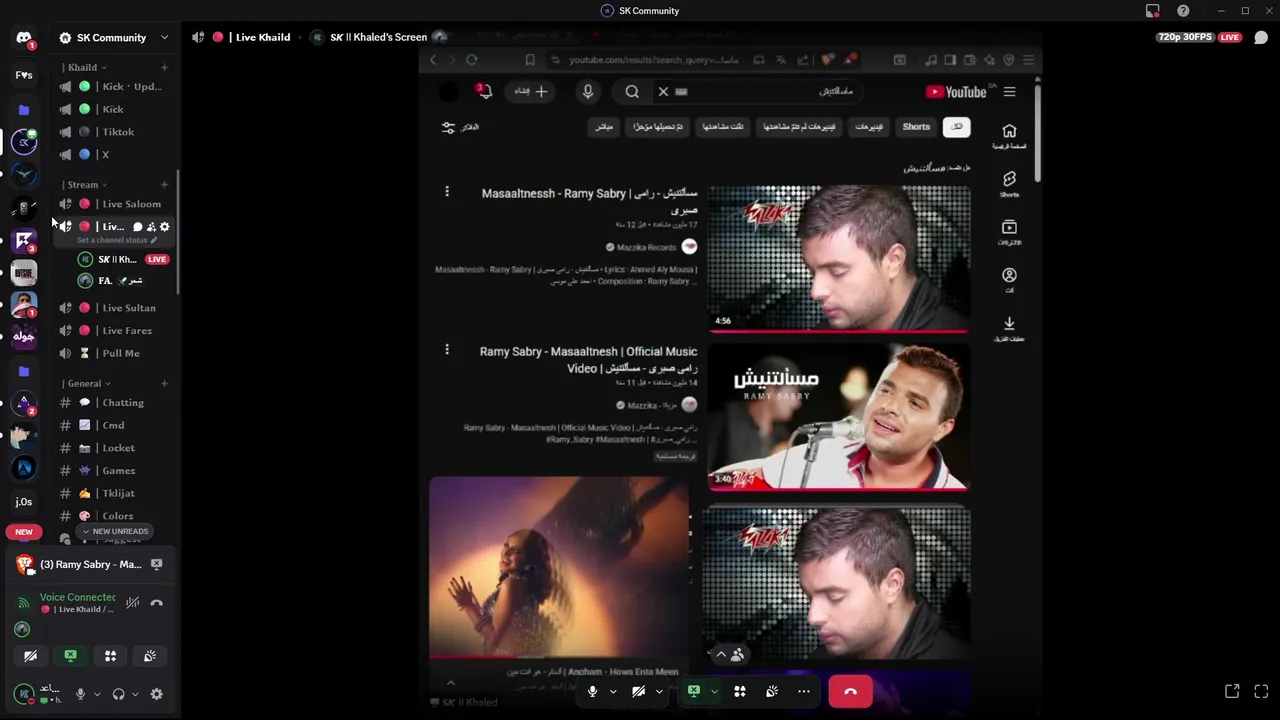Disconnect from voice in left panel
This screenshot has width=1280, height=720.
click(x=157, y=603)
